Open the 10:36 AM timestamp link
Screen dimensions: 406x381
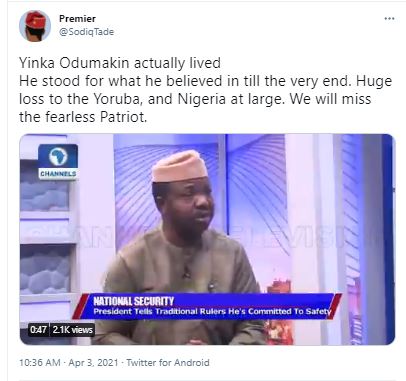(x=40, y=363)
